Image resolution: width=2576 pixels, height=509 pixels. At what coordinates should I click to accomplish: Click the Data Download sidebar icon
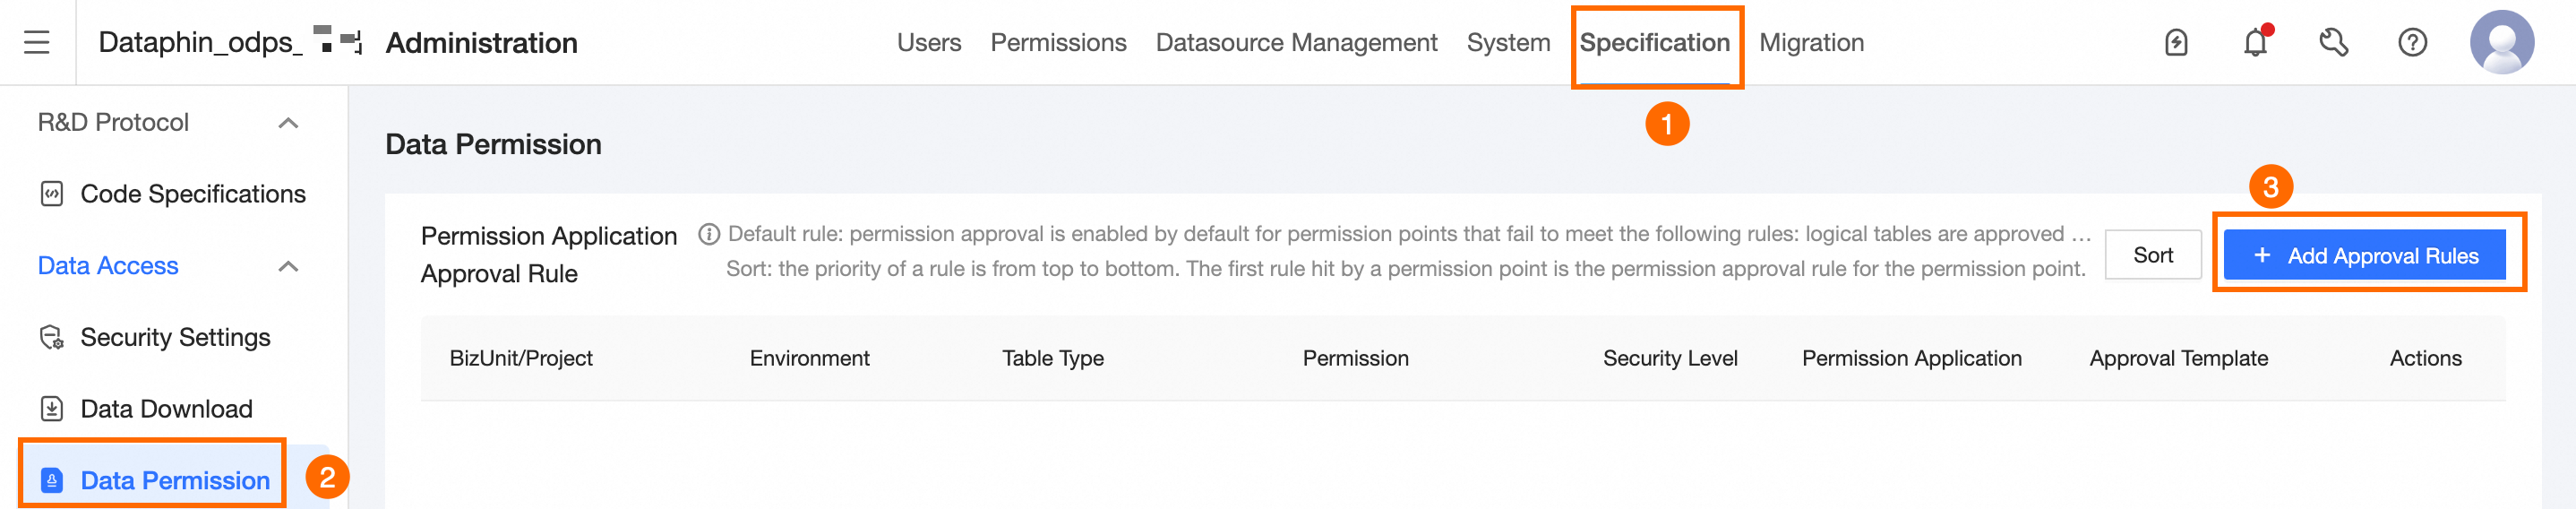(x=52, y=409)
